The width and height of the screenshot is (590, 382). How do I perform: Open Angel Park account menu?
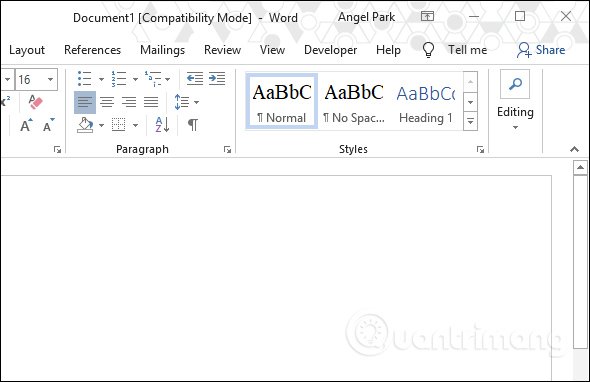[x=366, y=17]
